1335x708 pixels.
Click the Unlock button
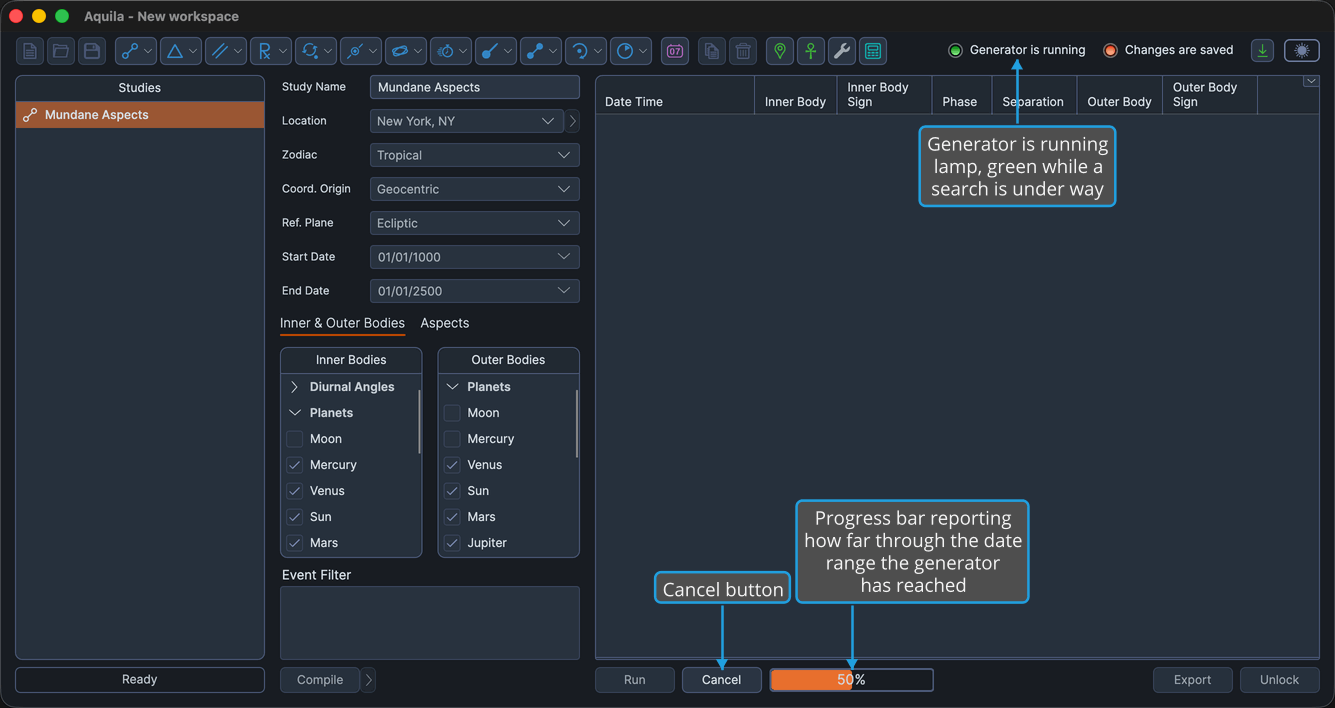1280,680
